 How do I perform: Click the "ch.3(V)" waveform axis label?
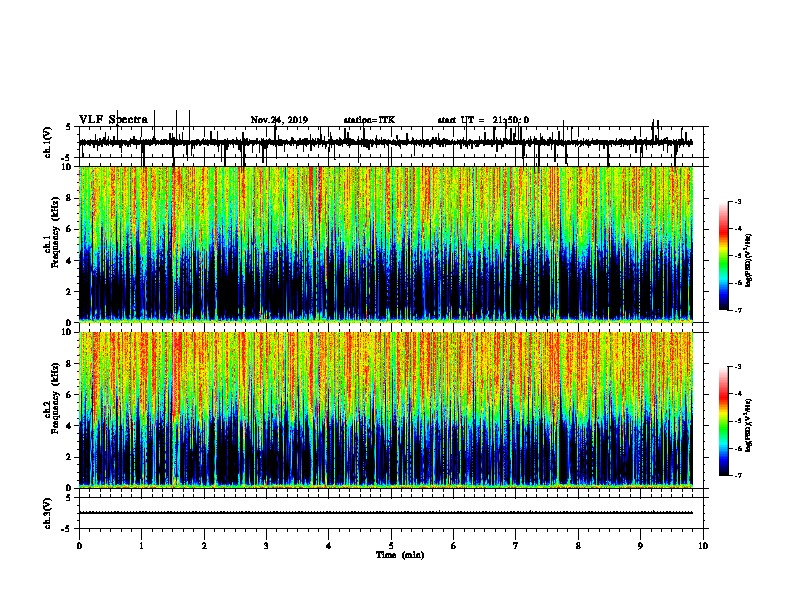point(47,513)
